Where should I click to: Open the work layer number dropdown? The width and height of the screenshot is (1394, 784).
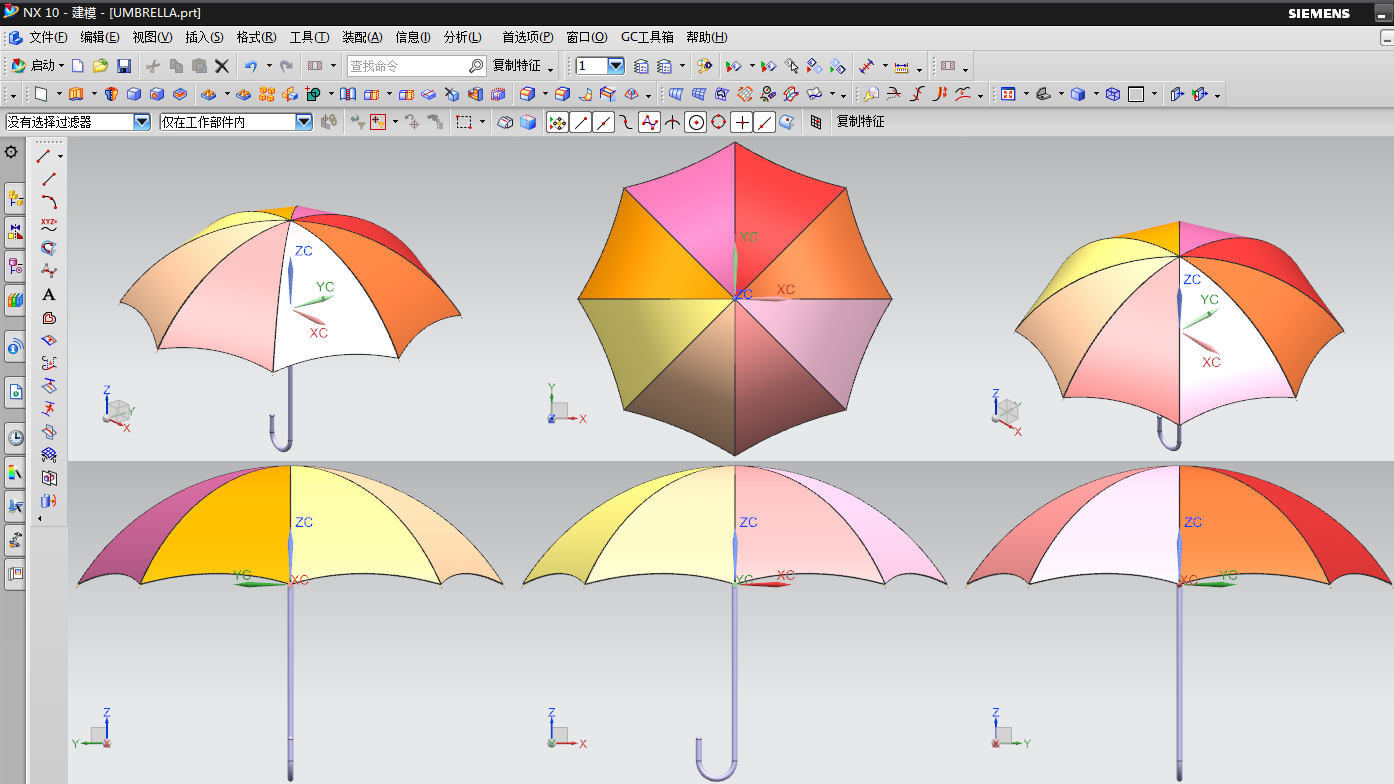click(616, 66)
